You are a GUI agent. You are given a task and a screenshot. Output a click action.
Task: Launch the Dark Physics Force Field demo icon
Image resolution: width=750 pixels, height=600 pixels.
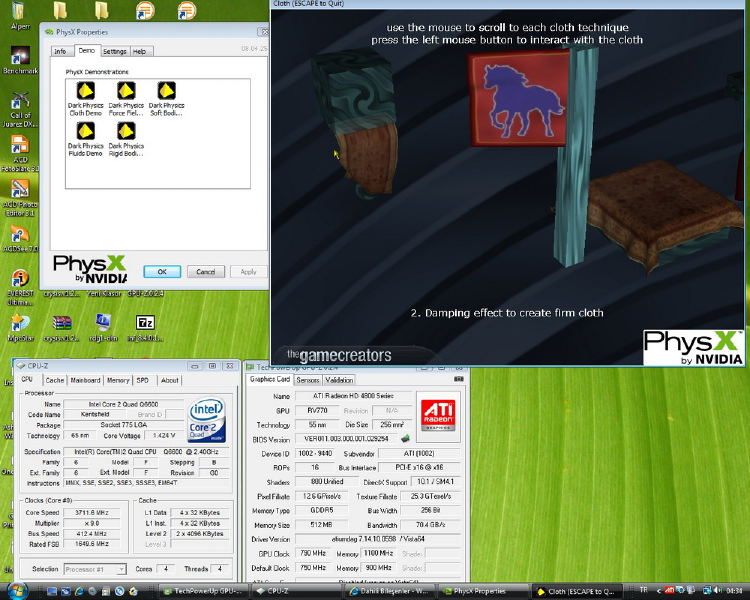coord(126,99)
